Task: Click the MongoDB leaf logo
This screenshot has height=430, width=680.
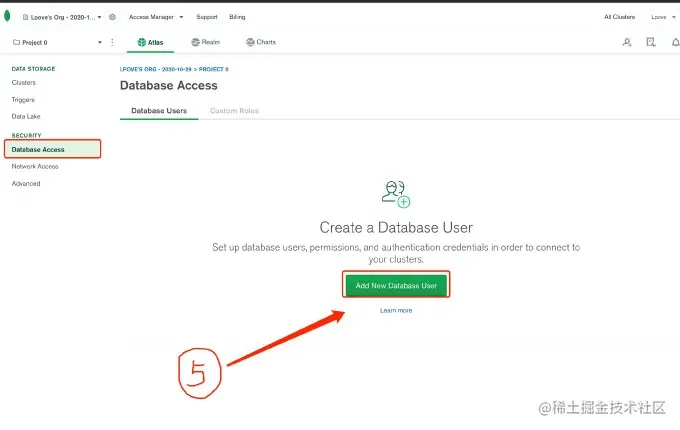Action: click(7, 16)
